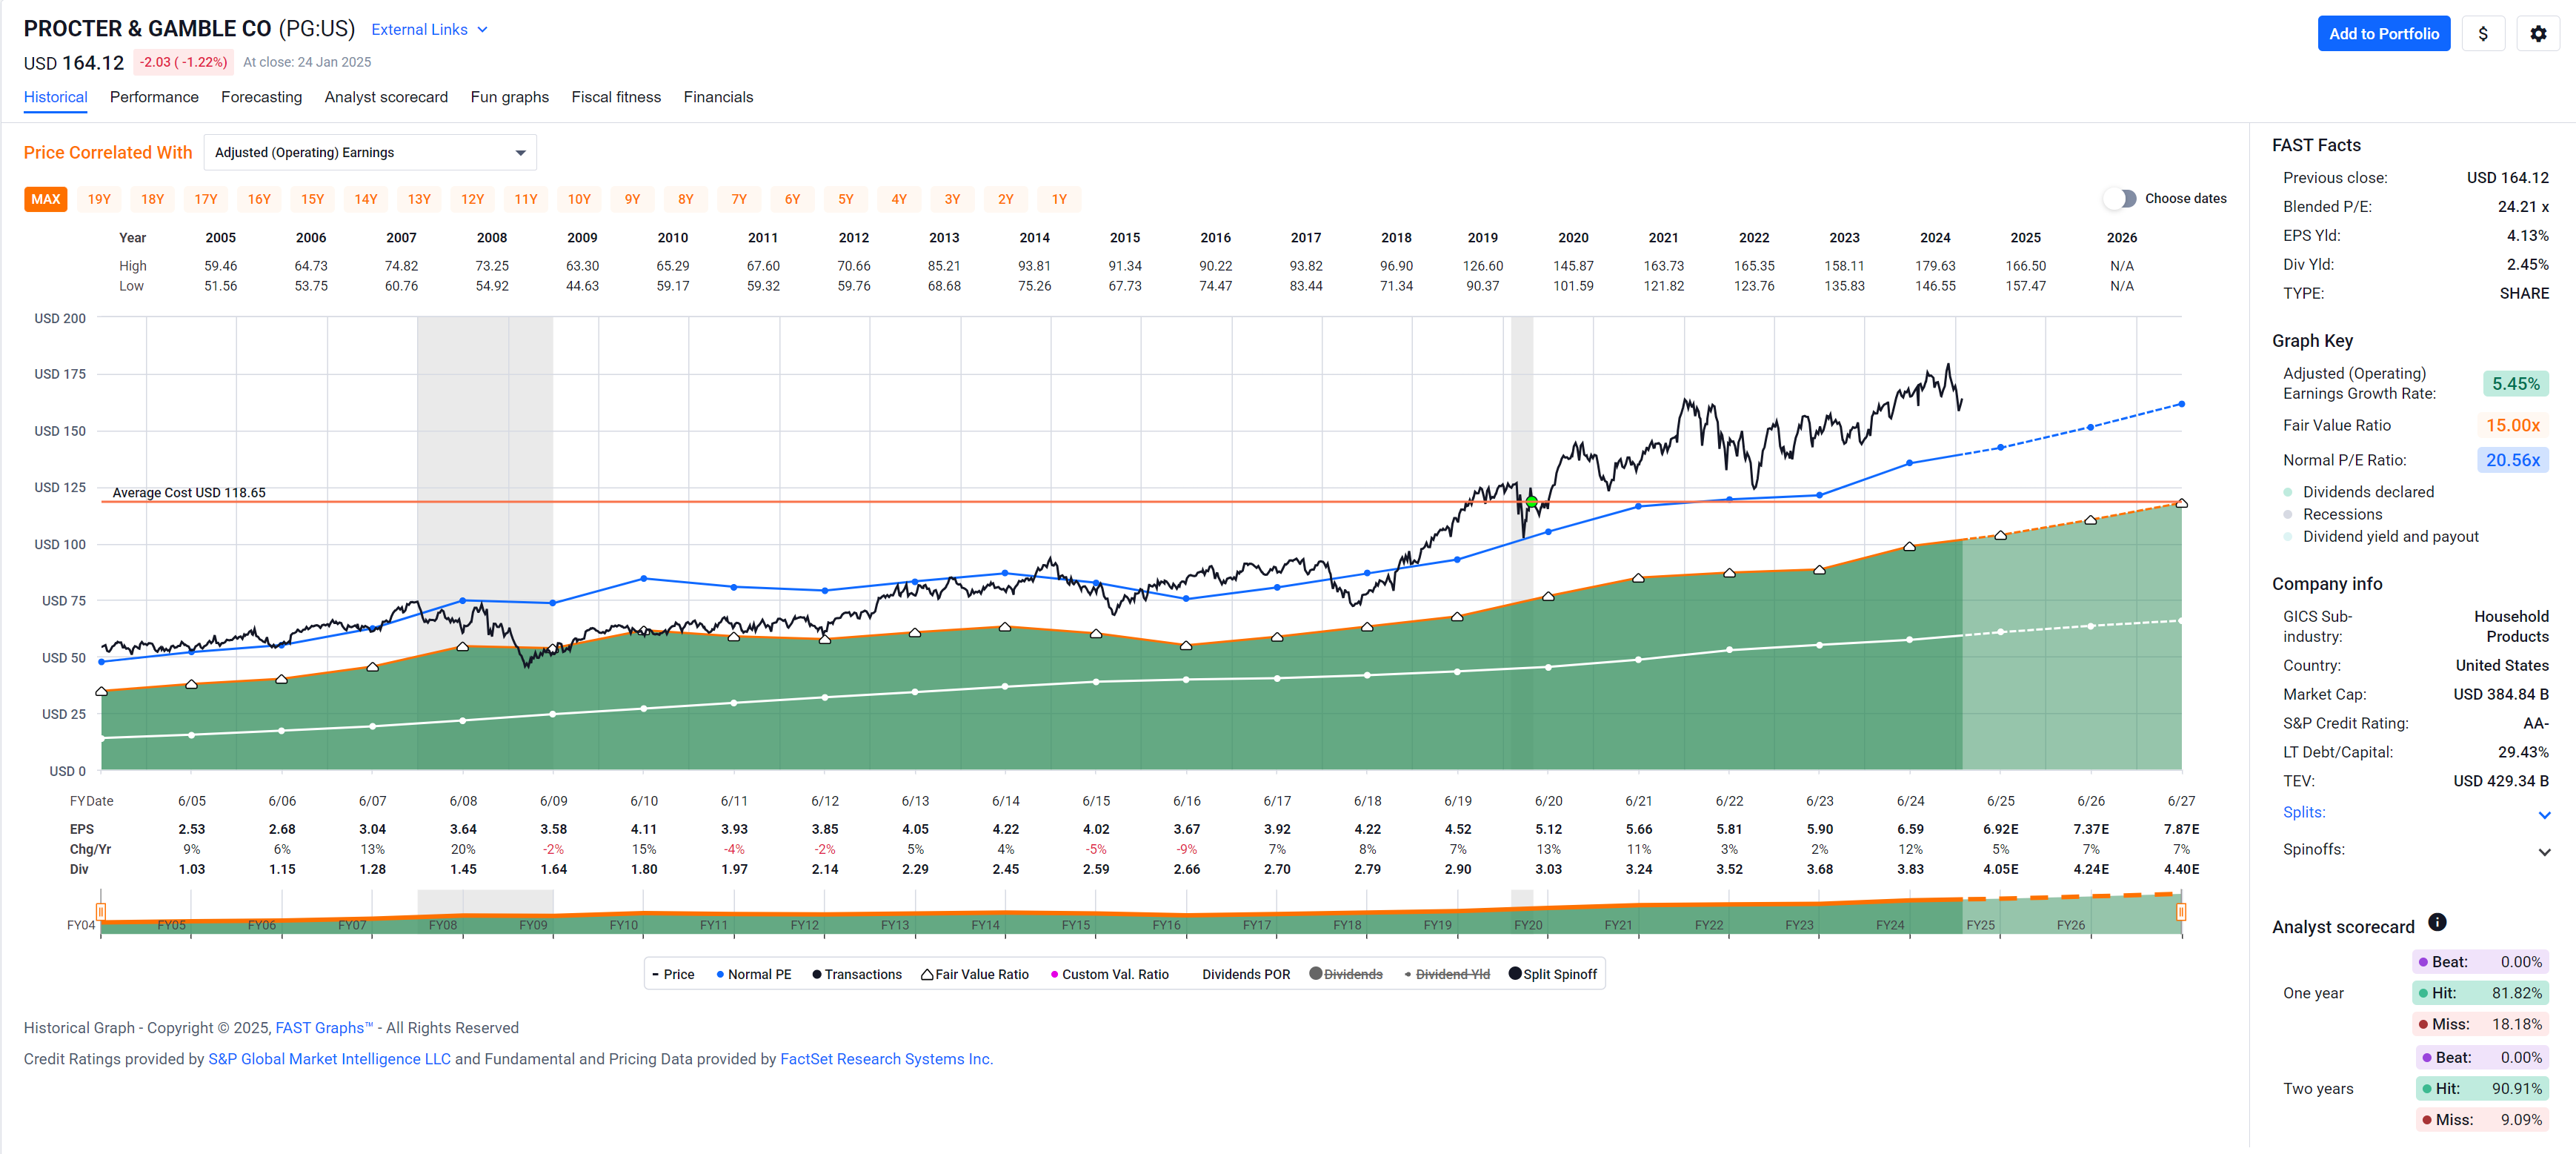Toggle Custom Val. Ratio legend item
This screenshot has height=1154, width=2576.
[1109, 974]
